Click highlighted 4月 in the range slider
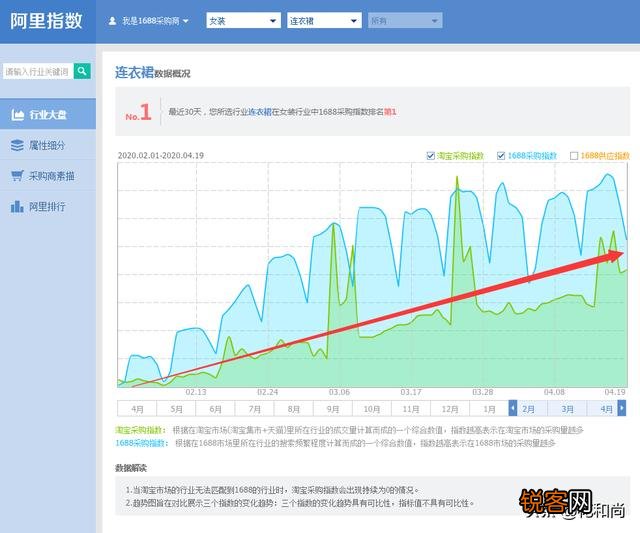This screenshot has height=533, width=640. 606,409
